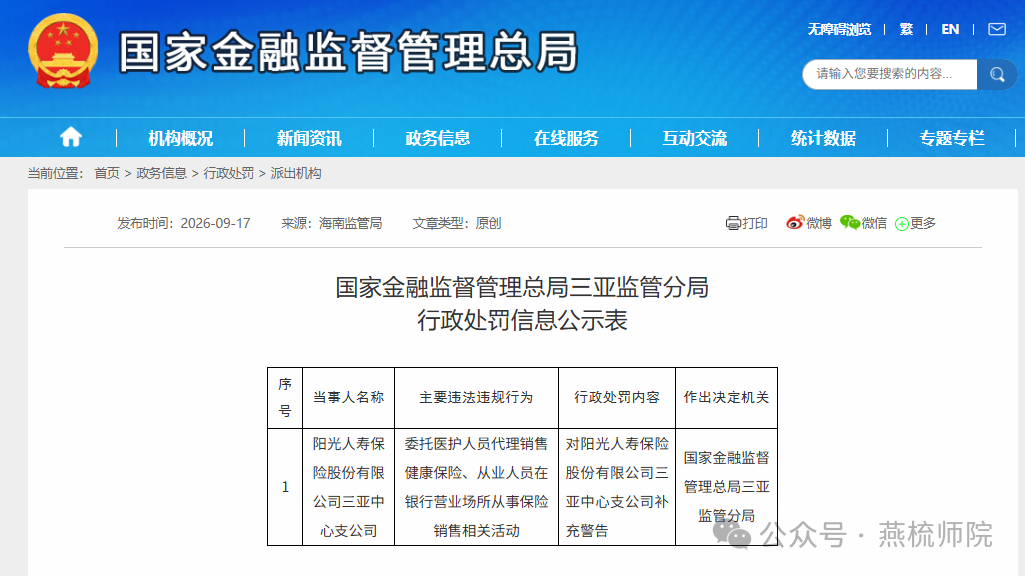Open 政务信息 menu
The image size is (1025, 576).
click(437, 138)
